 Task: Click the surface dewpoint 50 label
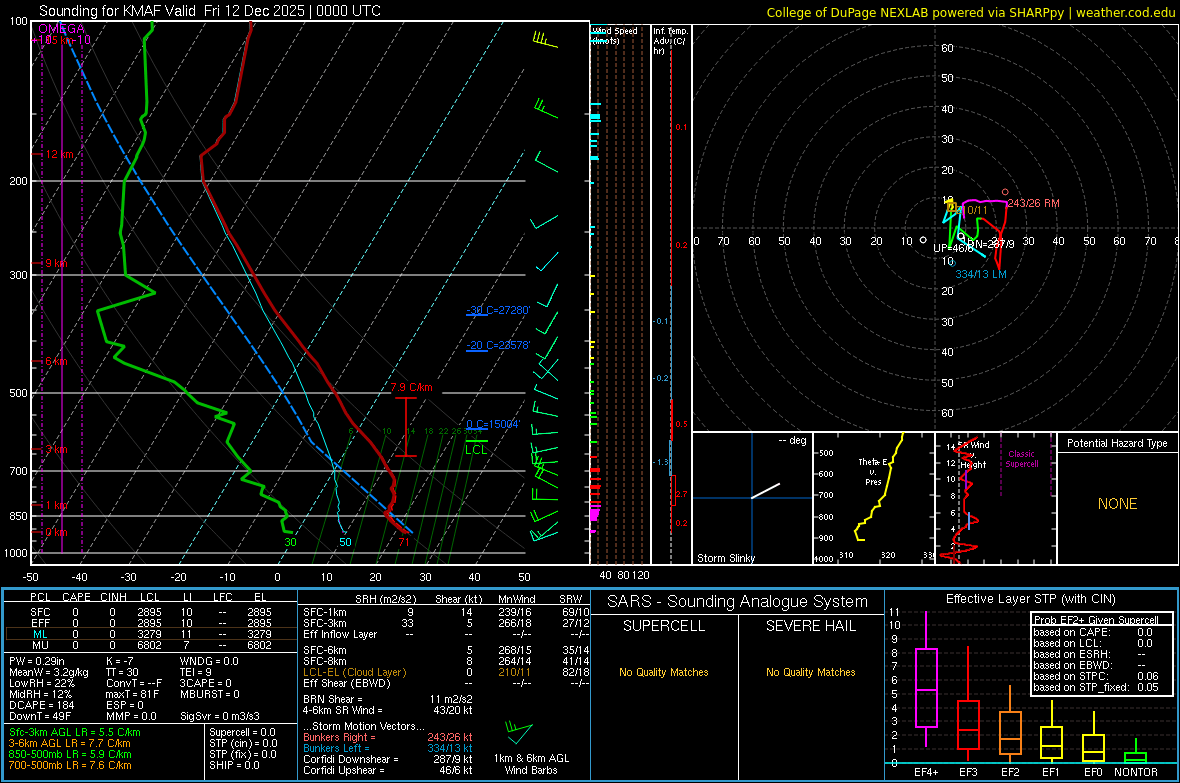pos(345,542)
